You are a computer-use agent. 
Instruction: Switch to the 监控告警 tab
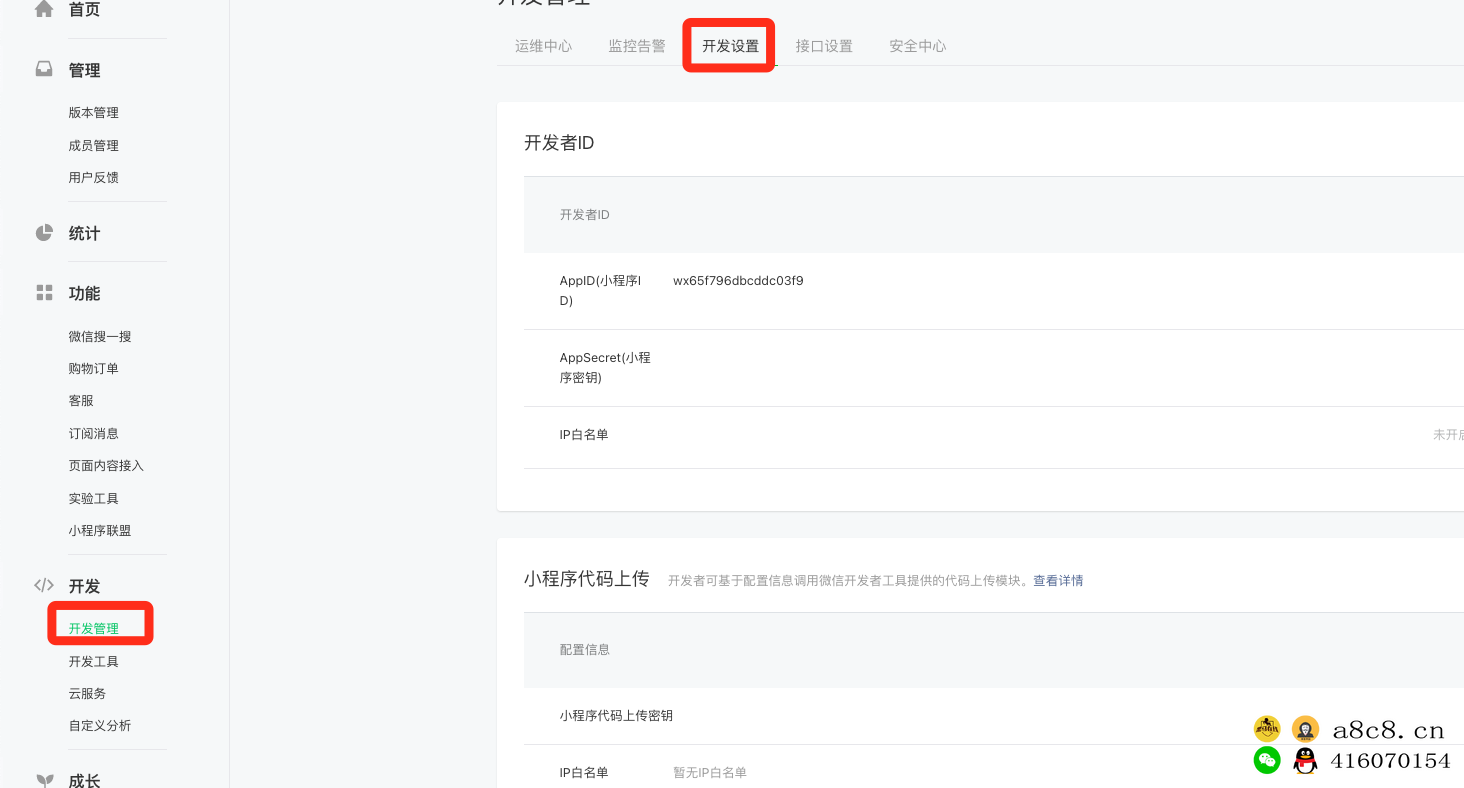pos(637,46)
